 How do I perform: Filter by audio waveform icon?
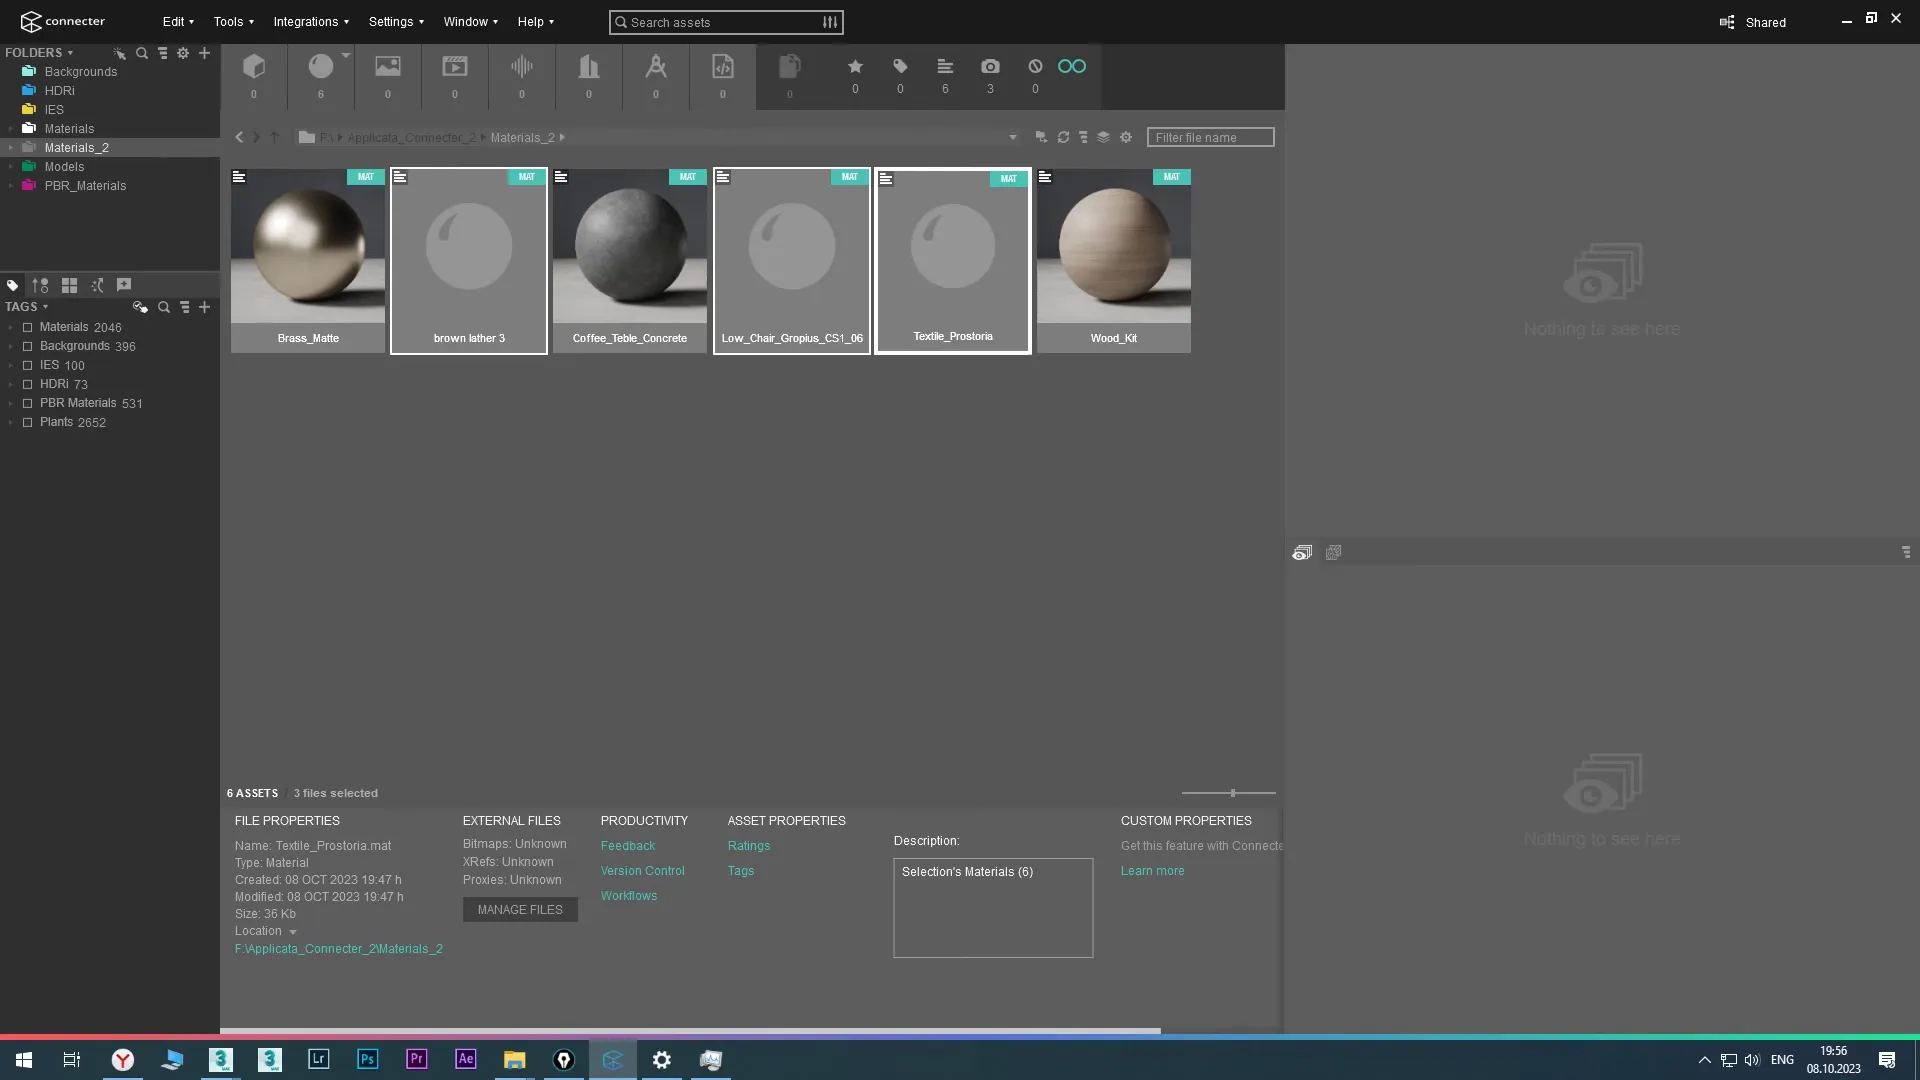(521, 67)
